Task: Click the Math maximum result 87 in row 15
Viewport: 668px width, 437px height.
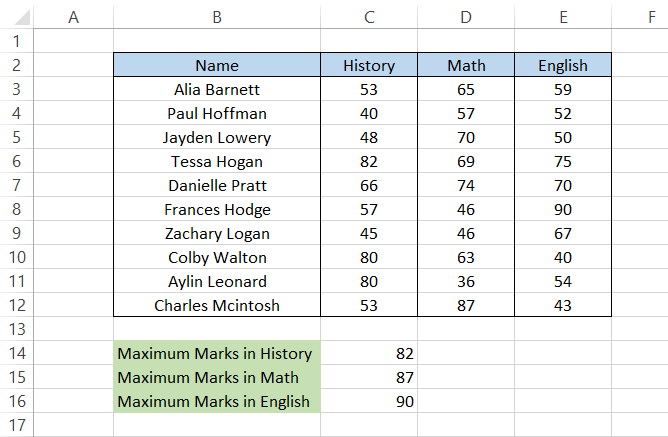Action: (369, 377)
